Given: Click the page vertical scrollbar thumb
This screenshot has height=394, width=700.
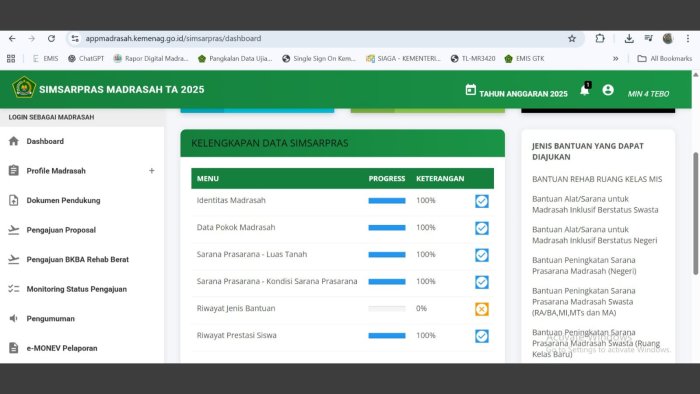Looking at the screenshot, I should click(696, 213).
